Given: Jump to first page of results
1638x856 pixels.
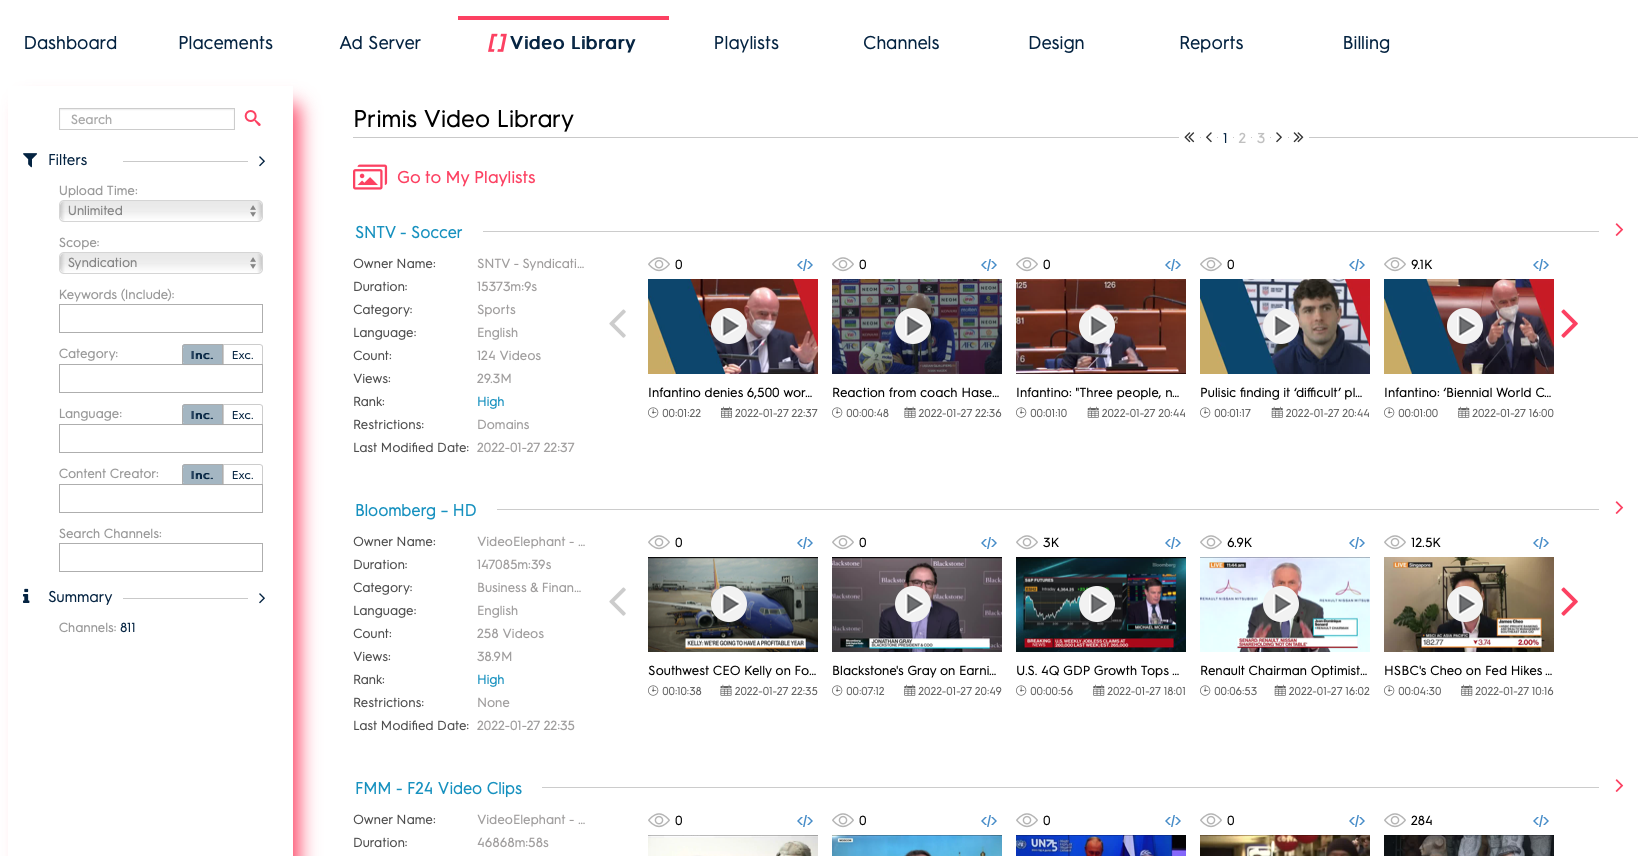Looking at the screenshot, I should 1189,137.
